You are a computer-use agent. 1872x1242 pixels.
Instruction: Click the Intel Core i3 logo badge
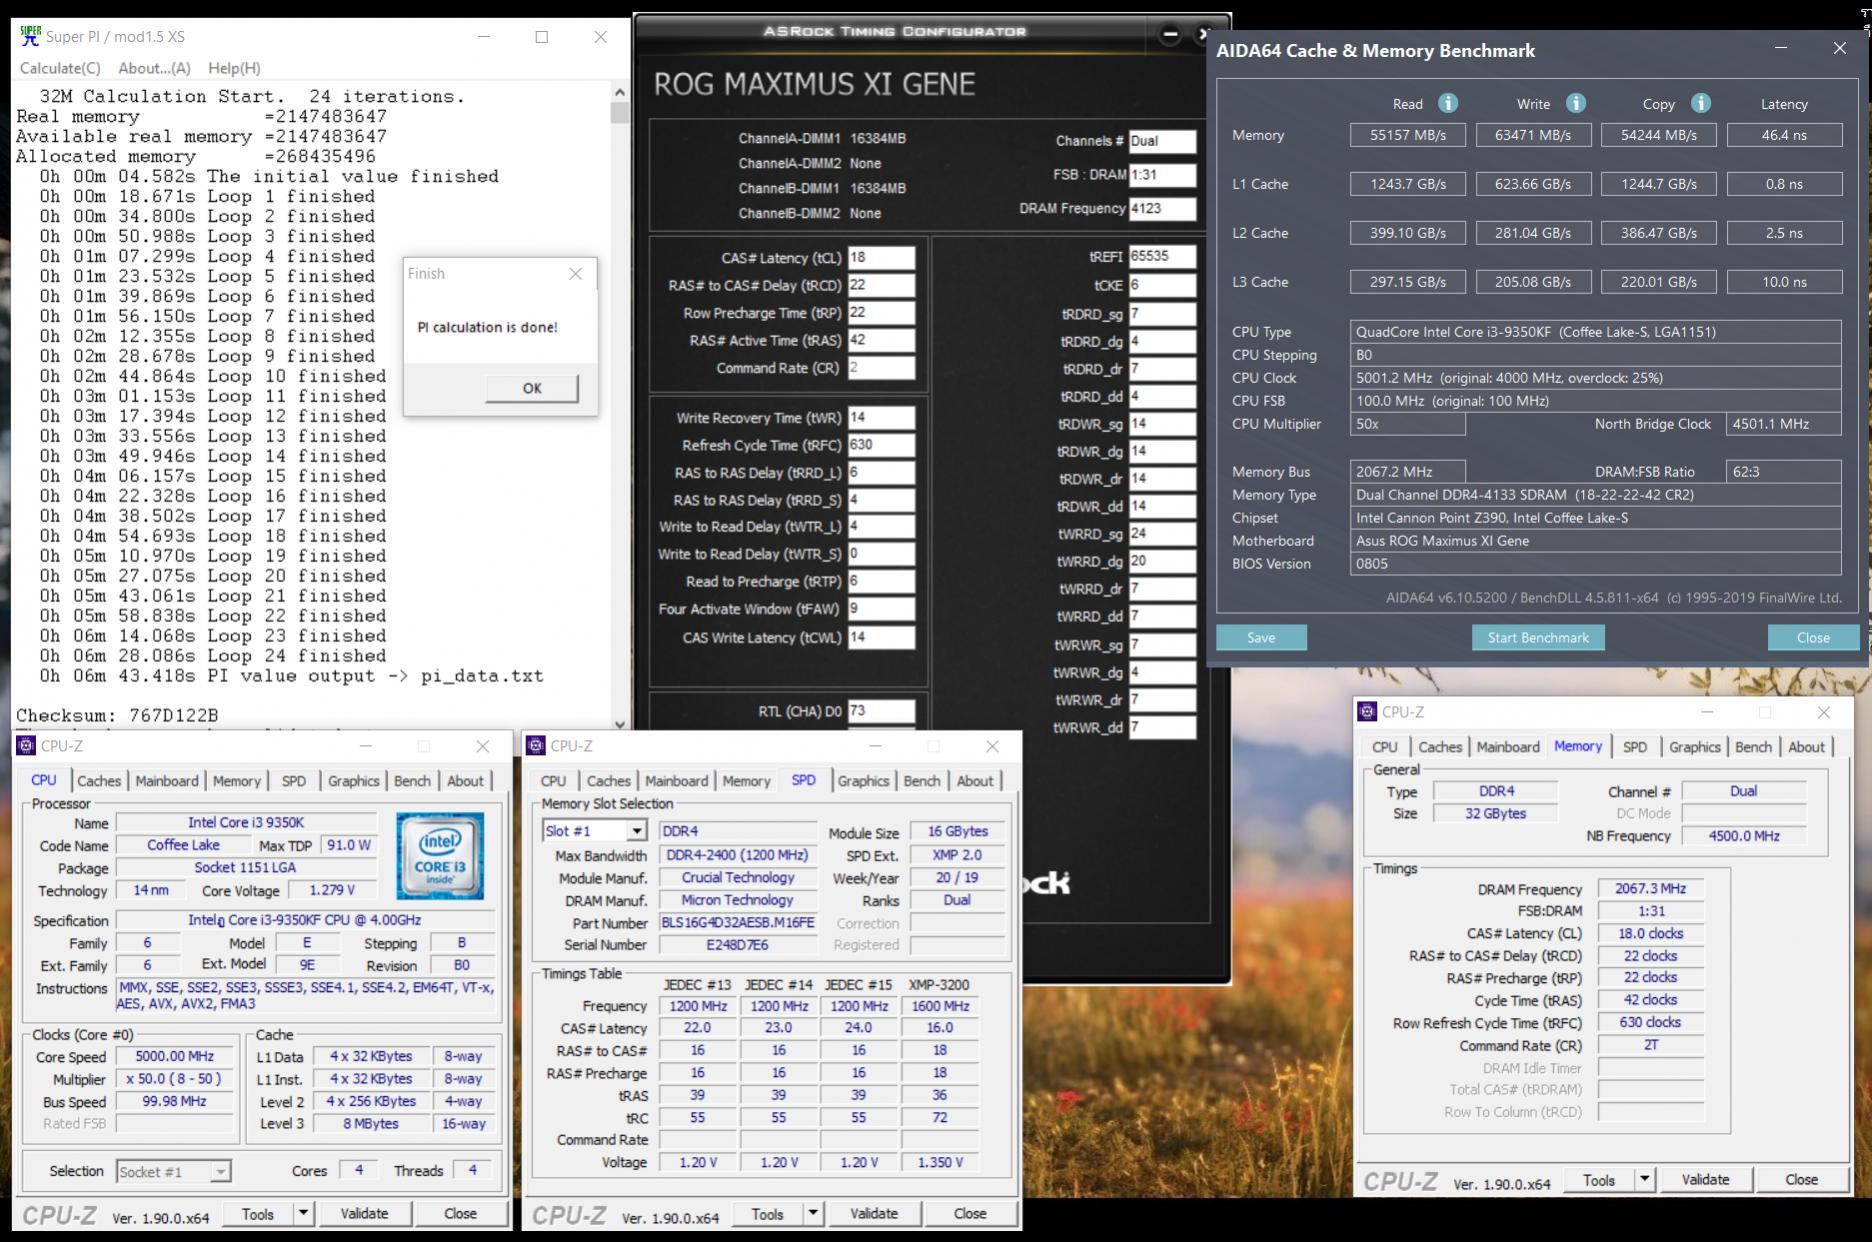point(440,855)
